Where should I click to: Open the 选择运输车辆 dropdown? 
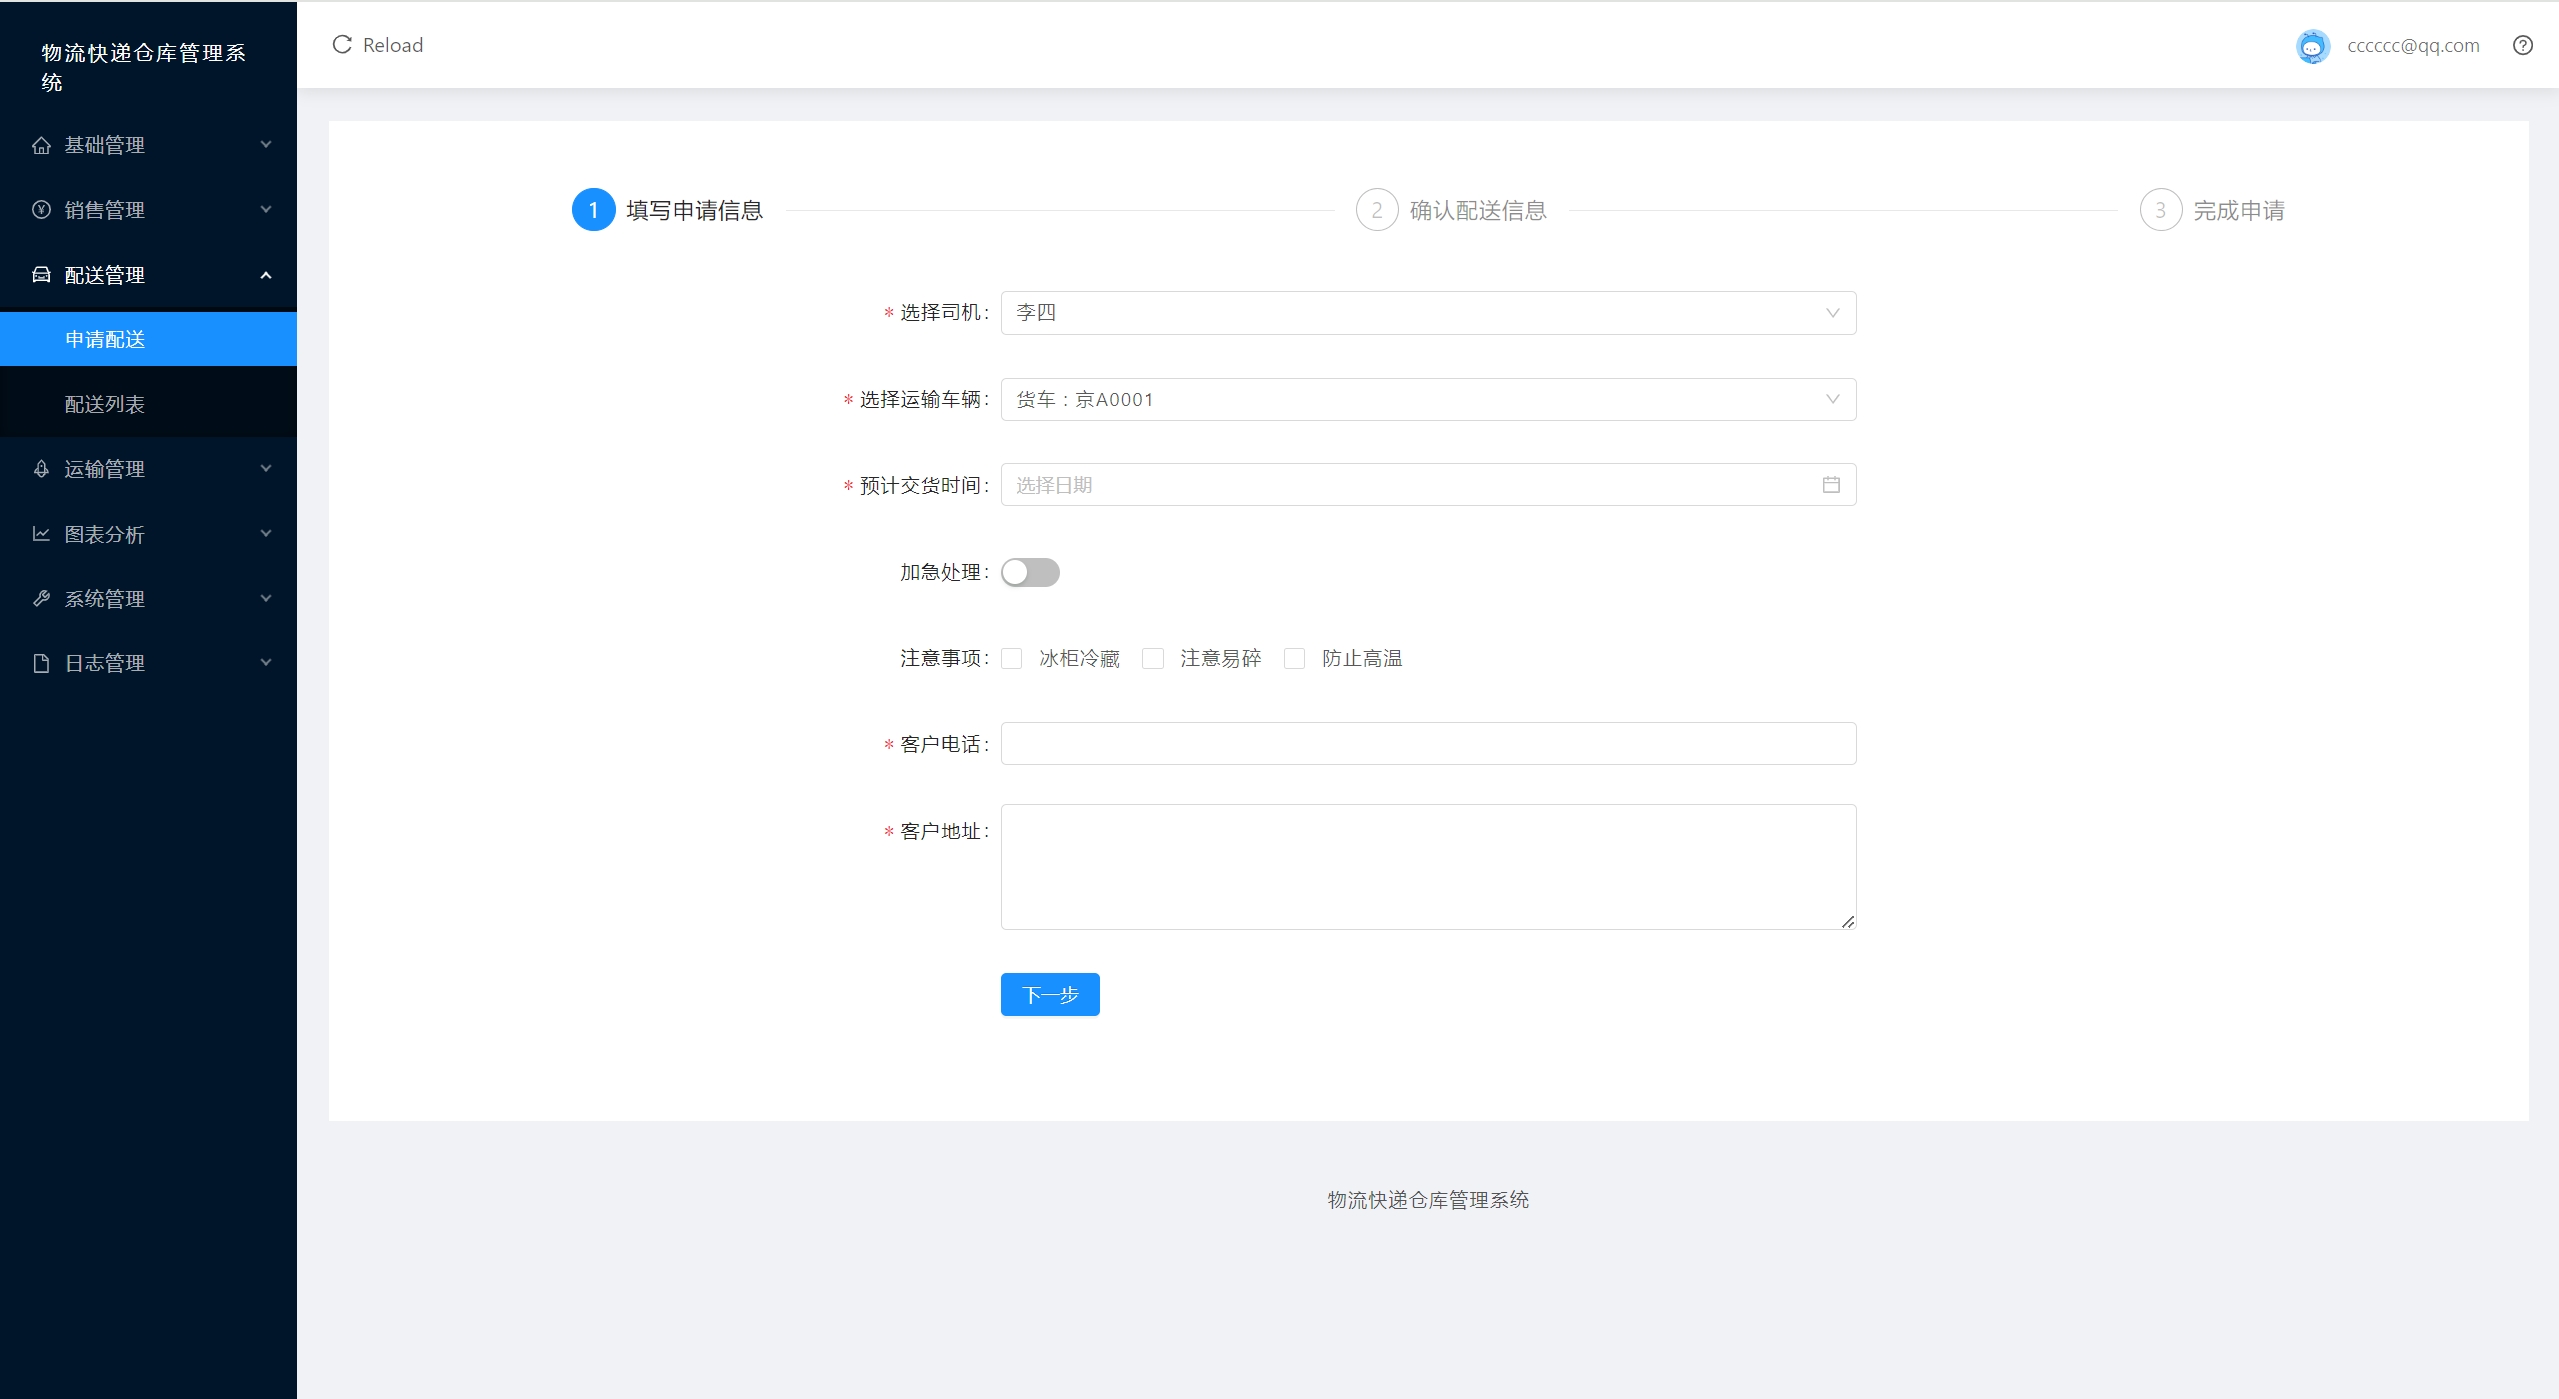[1428, 400]
